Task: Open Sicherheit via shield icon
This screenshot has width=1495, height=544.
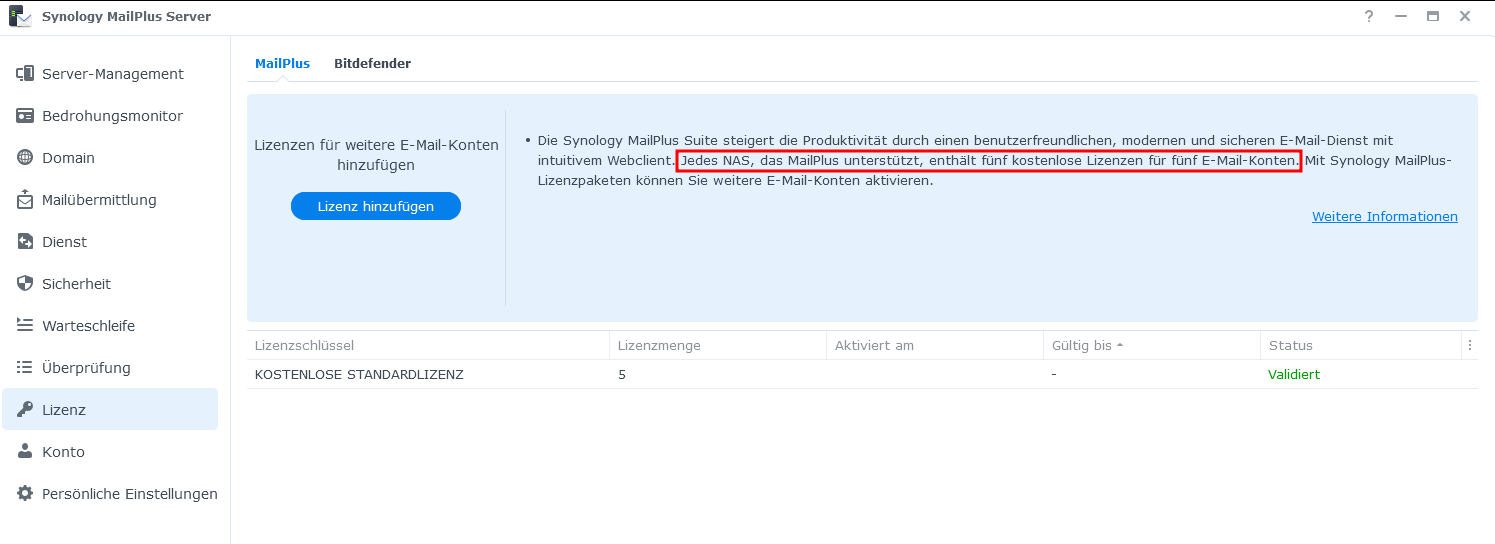Action: point(25,284)
